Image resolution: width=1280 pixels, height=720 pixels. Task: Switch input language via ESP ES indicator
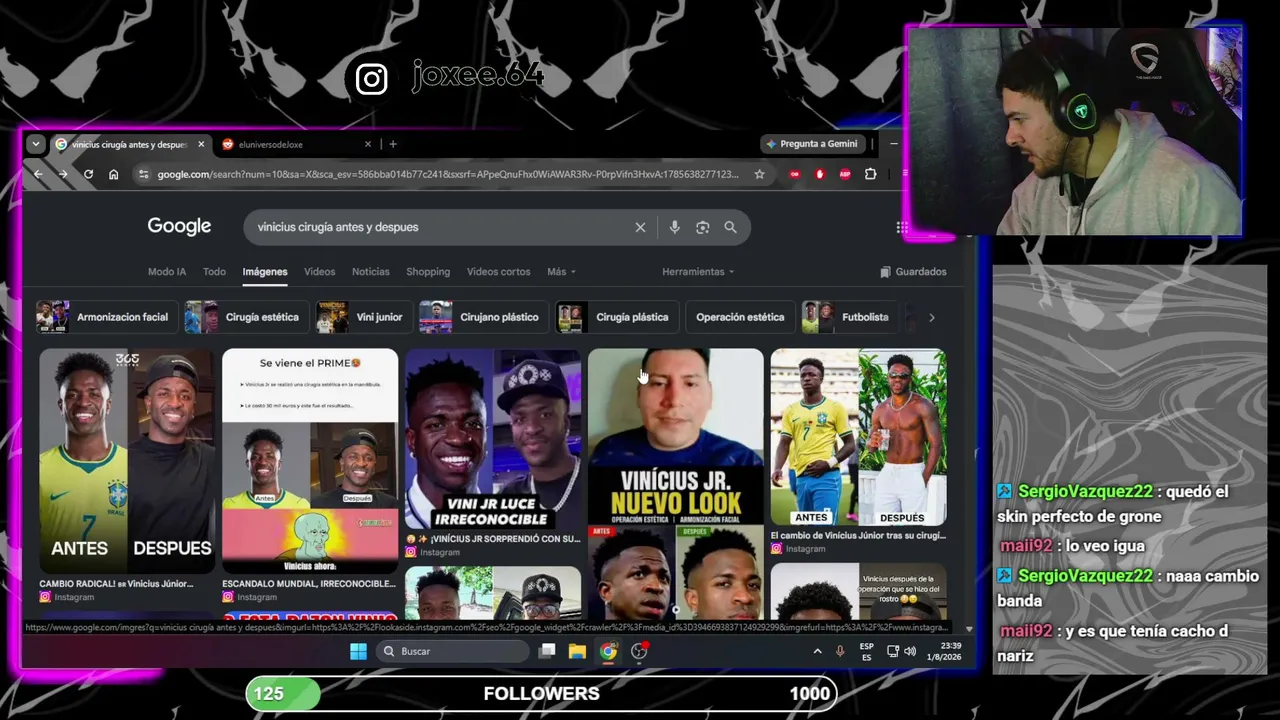867,651
